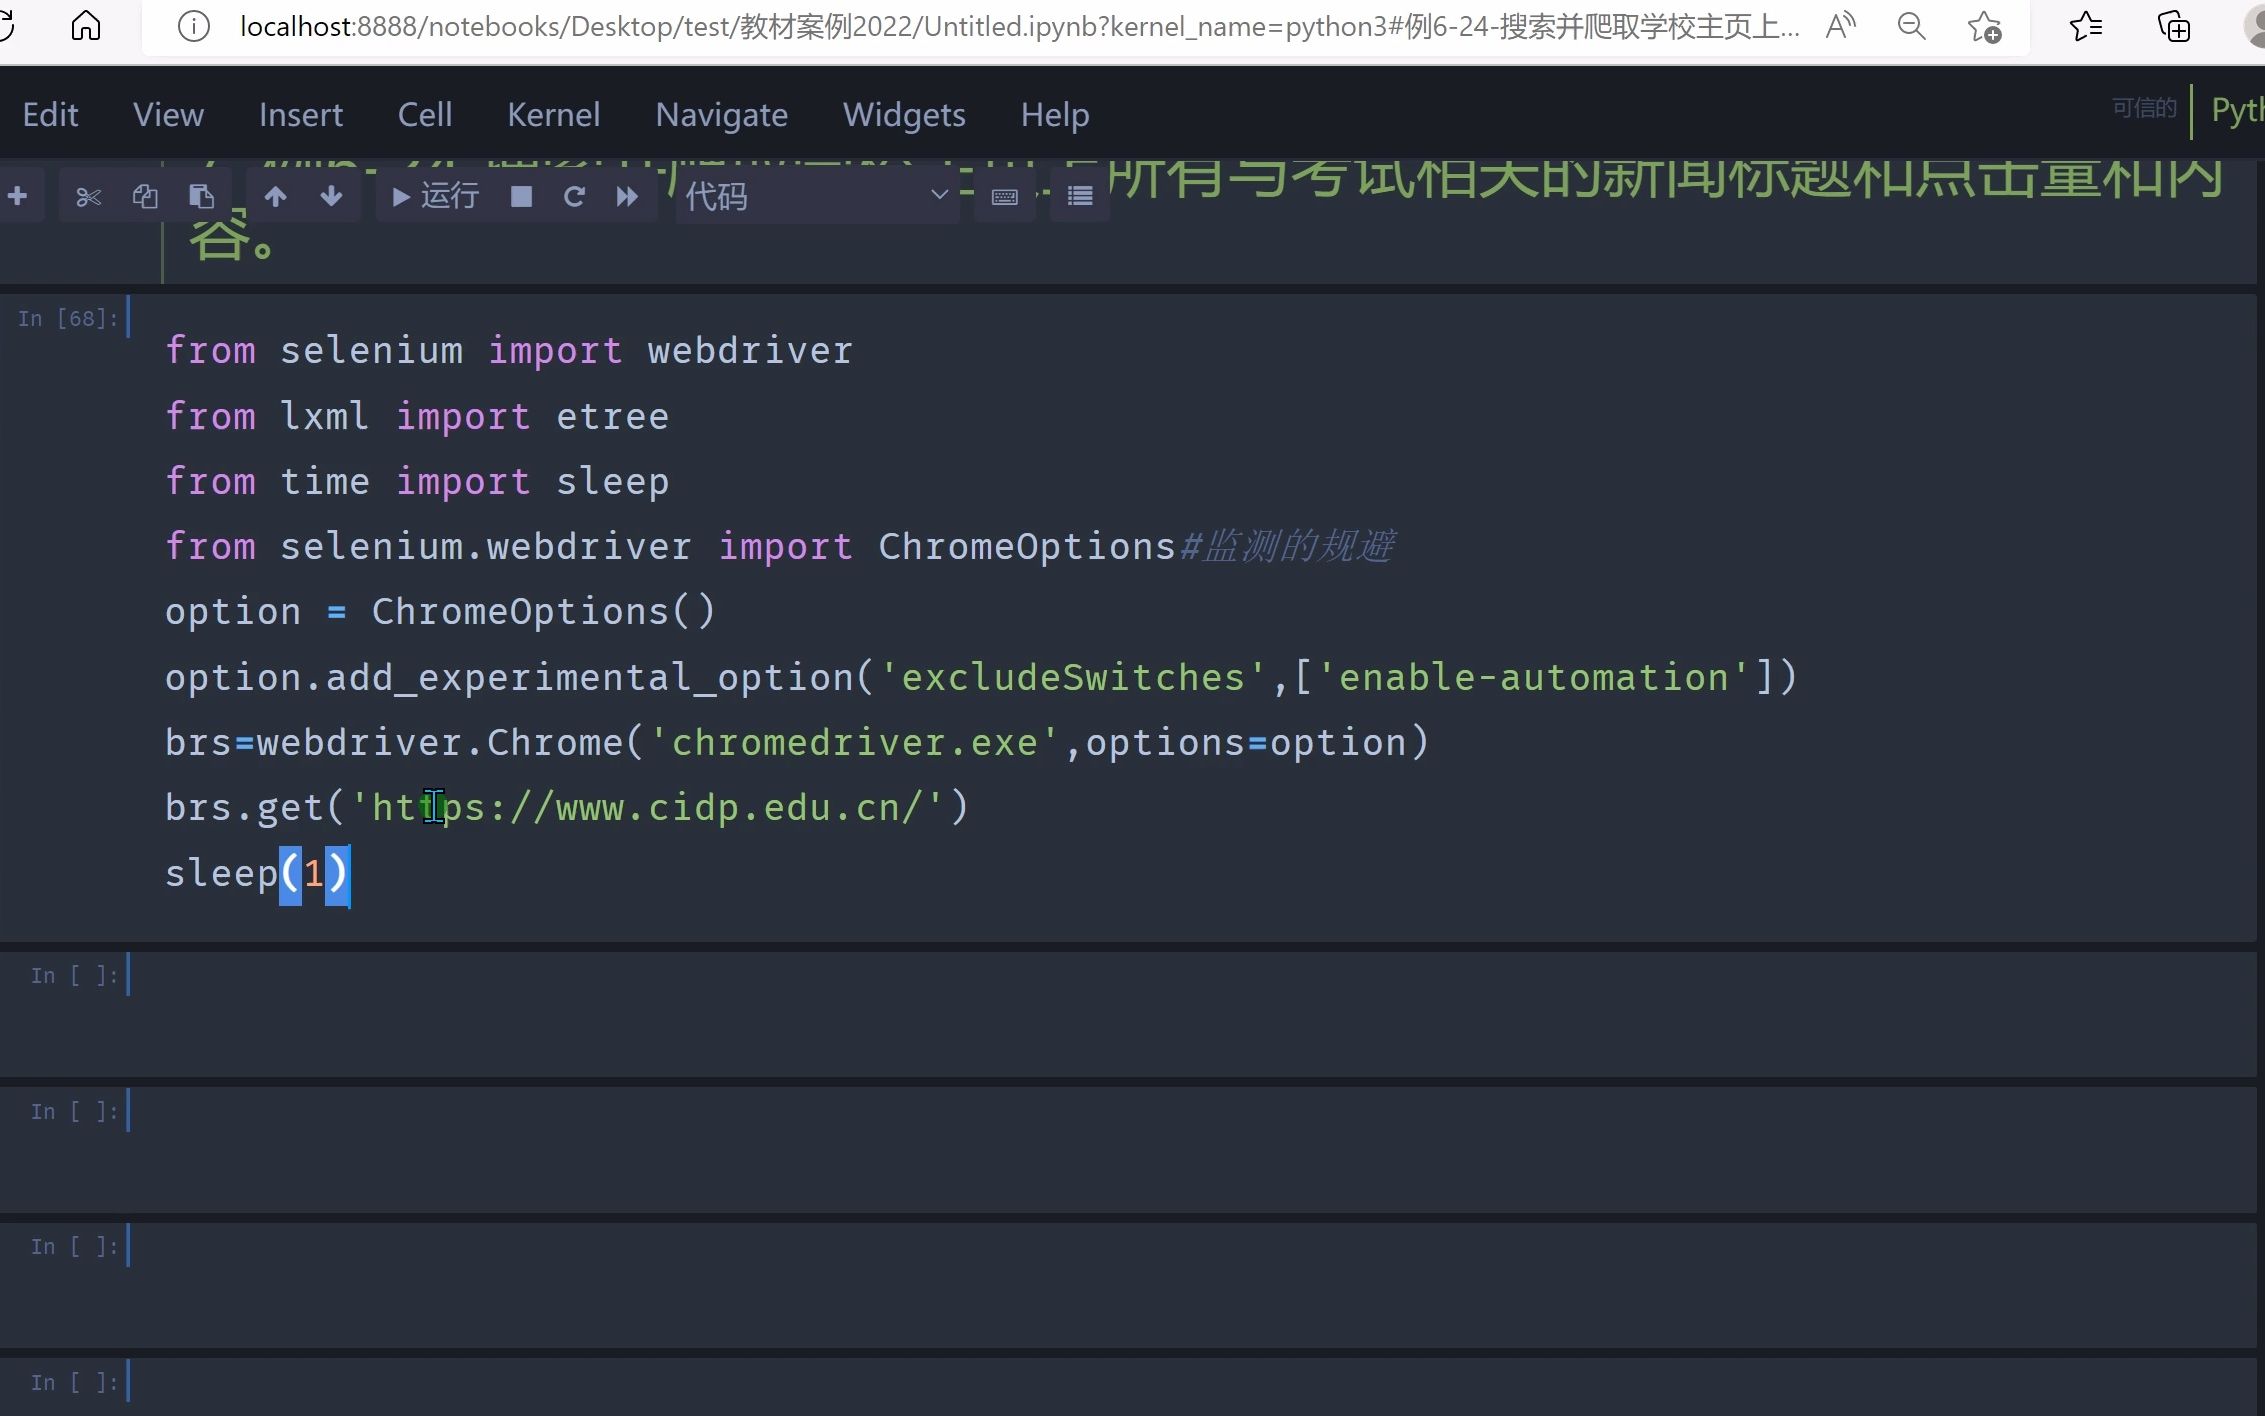The image size is (2265, 1416).
Task: Click the word webdriver on first code line
Action: [750, 350]
